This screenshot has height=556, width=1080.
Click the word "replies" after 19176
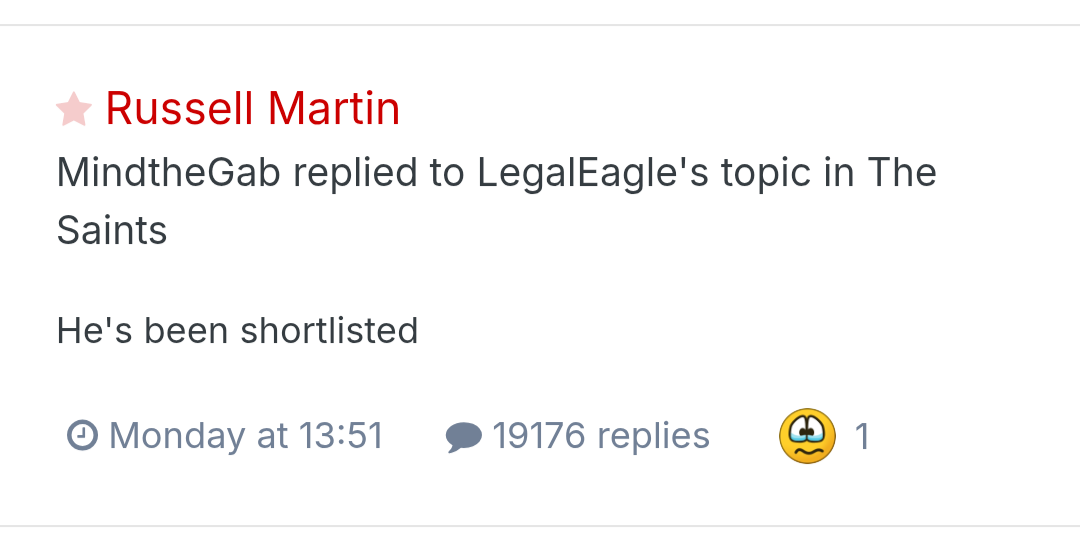(x=653, y=436)
